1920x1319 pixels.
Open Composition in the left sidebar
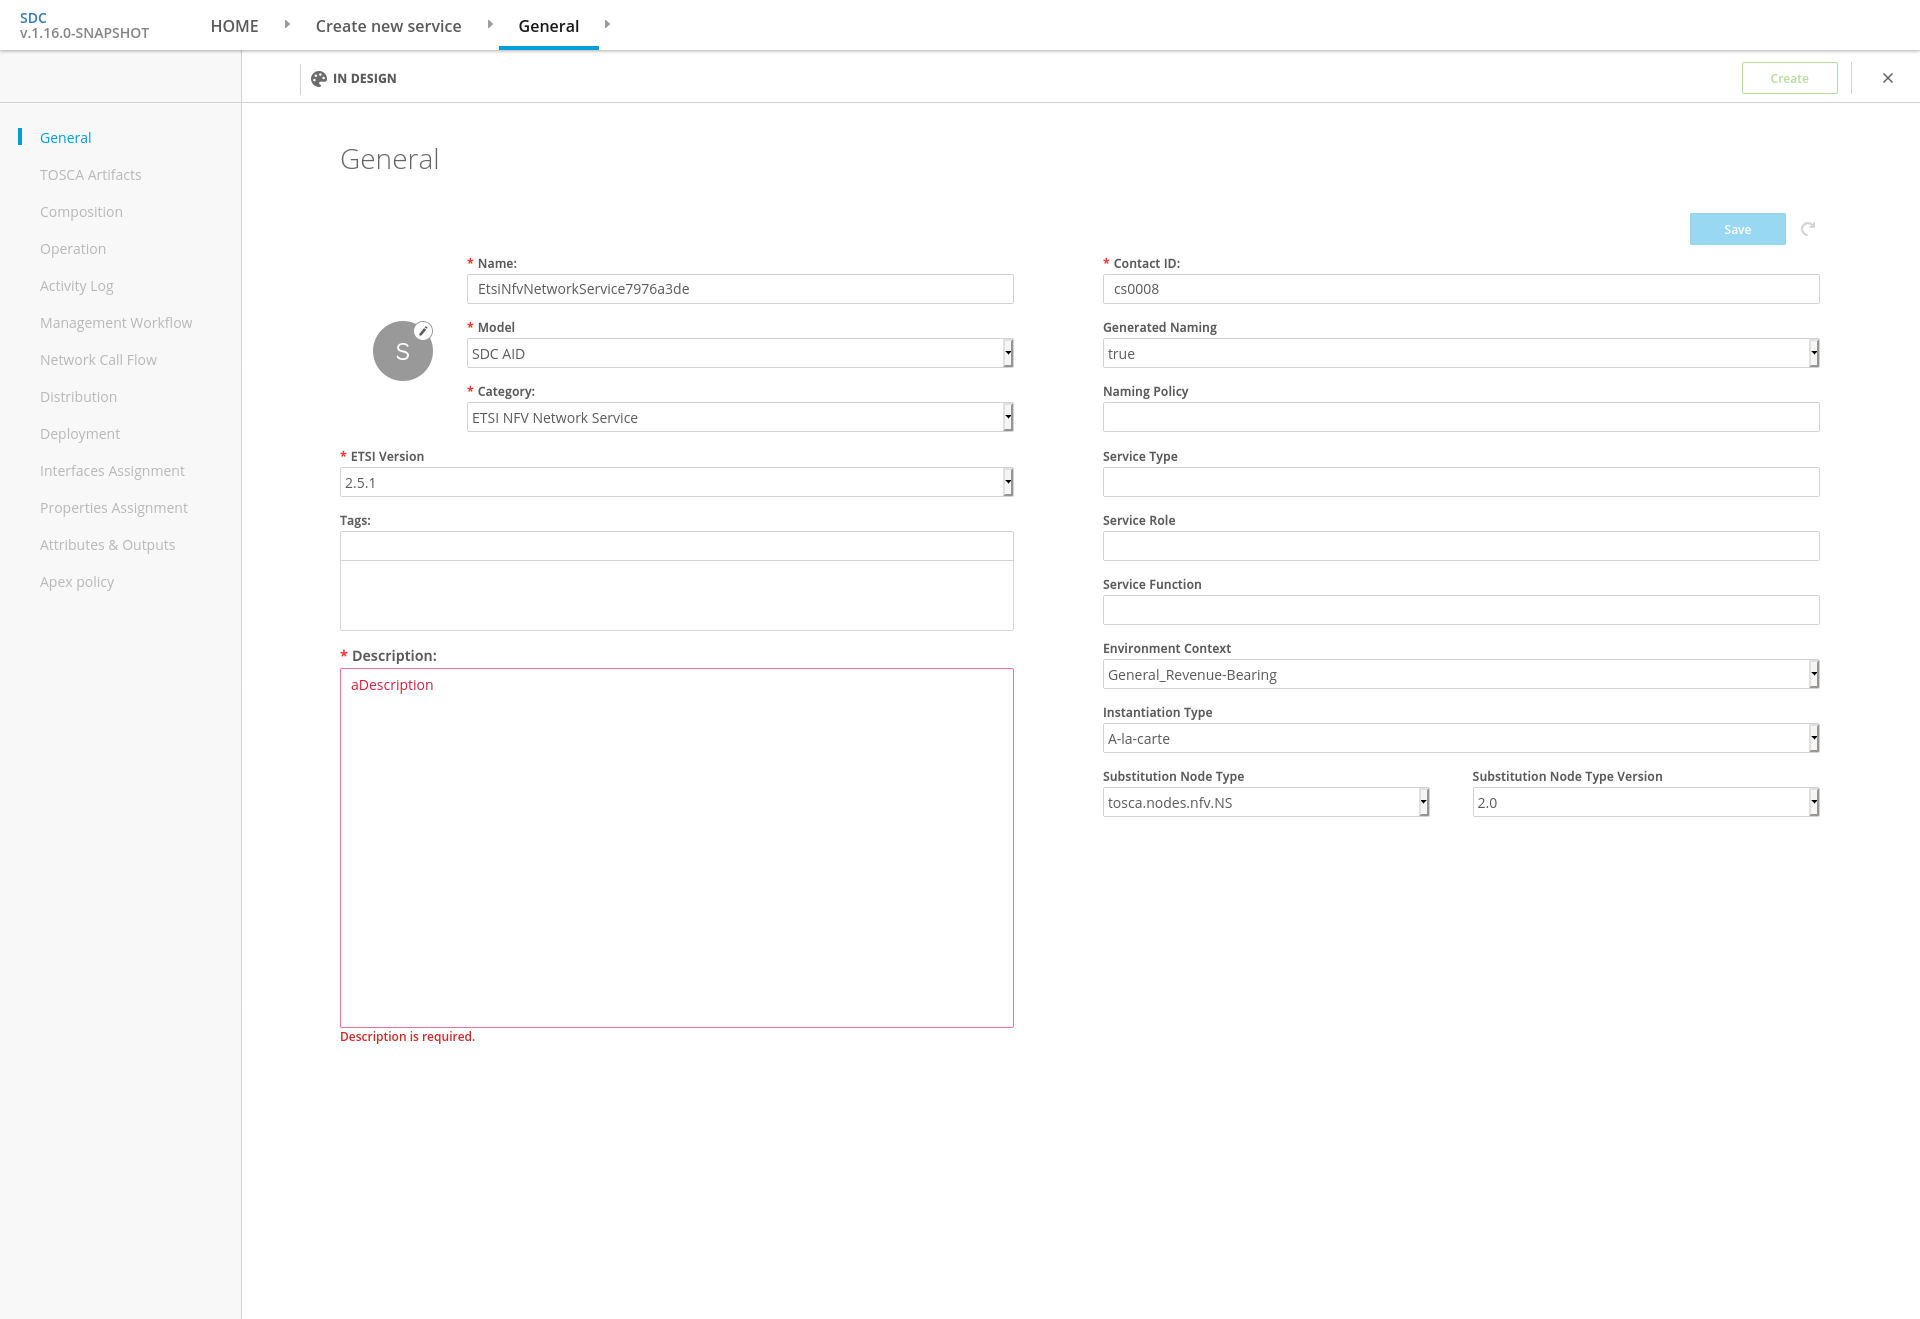point(81,212)
